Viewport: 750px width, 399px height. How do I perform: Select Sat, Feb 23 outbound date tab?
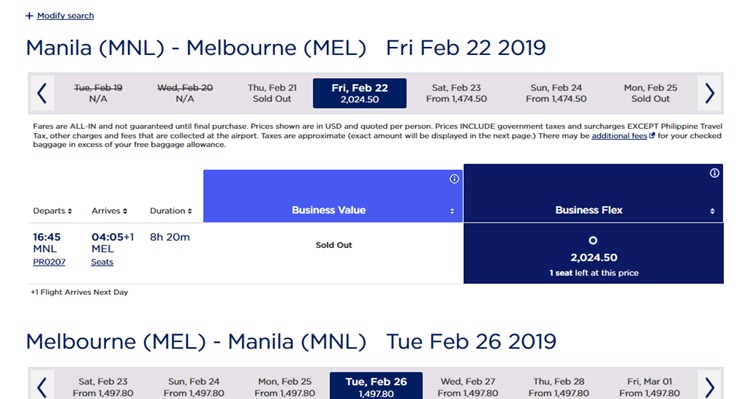pos(456,93)
